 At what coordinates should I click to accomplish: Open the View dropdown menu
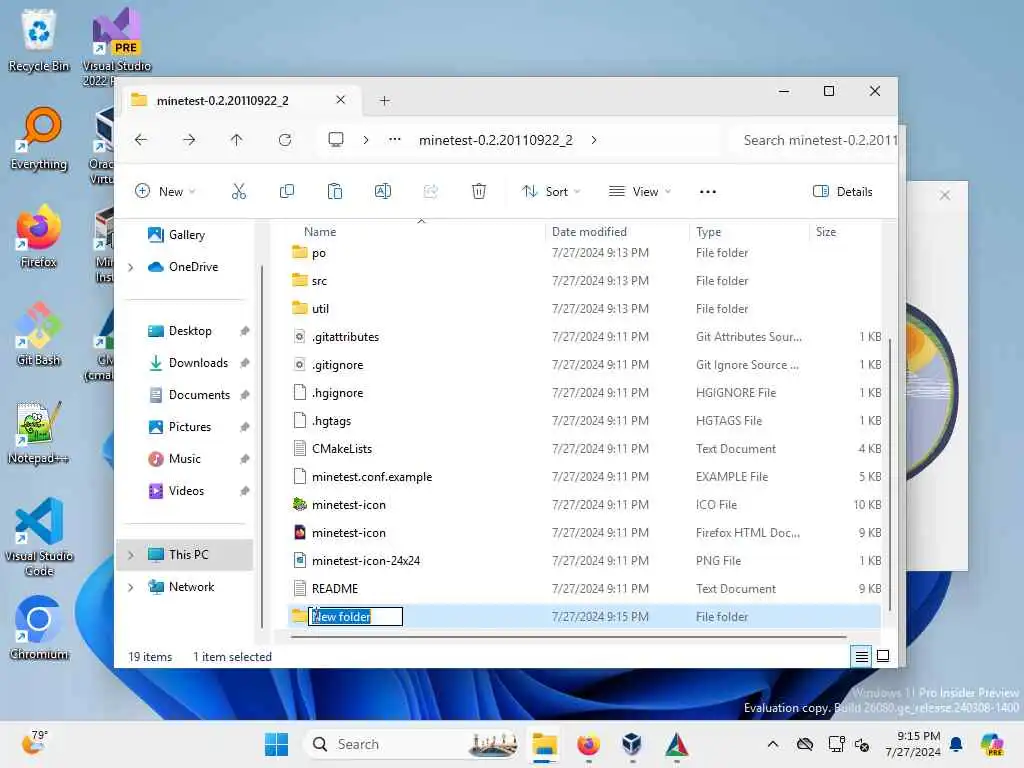coord(640,191)
